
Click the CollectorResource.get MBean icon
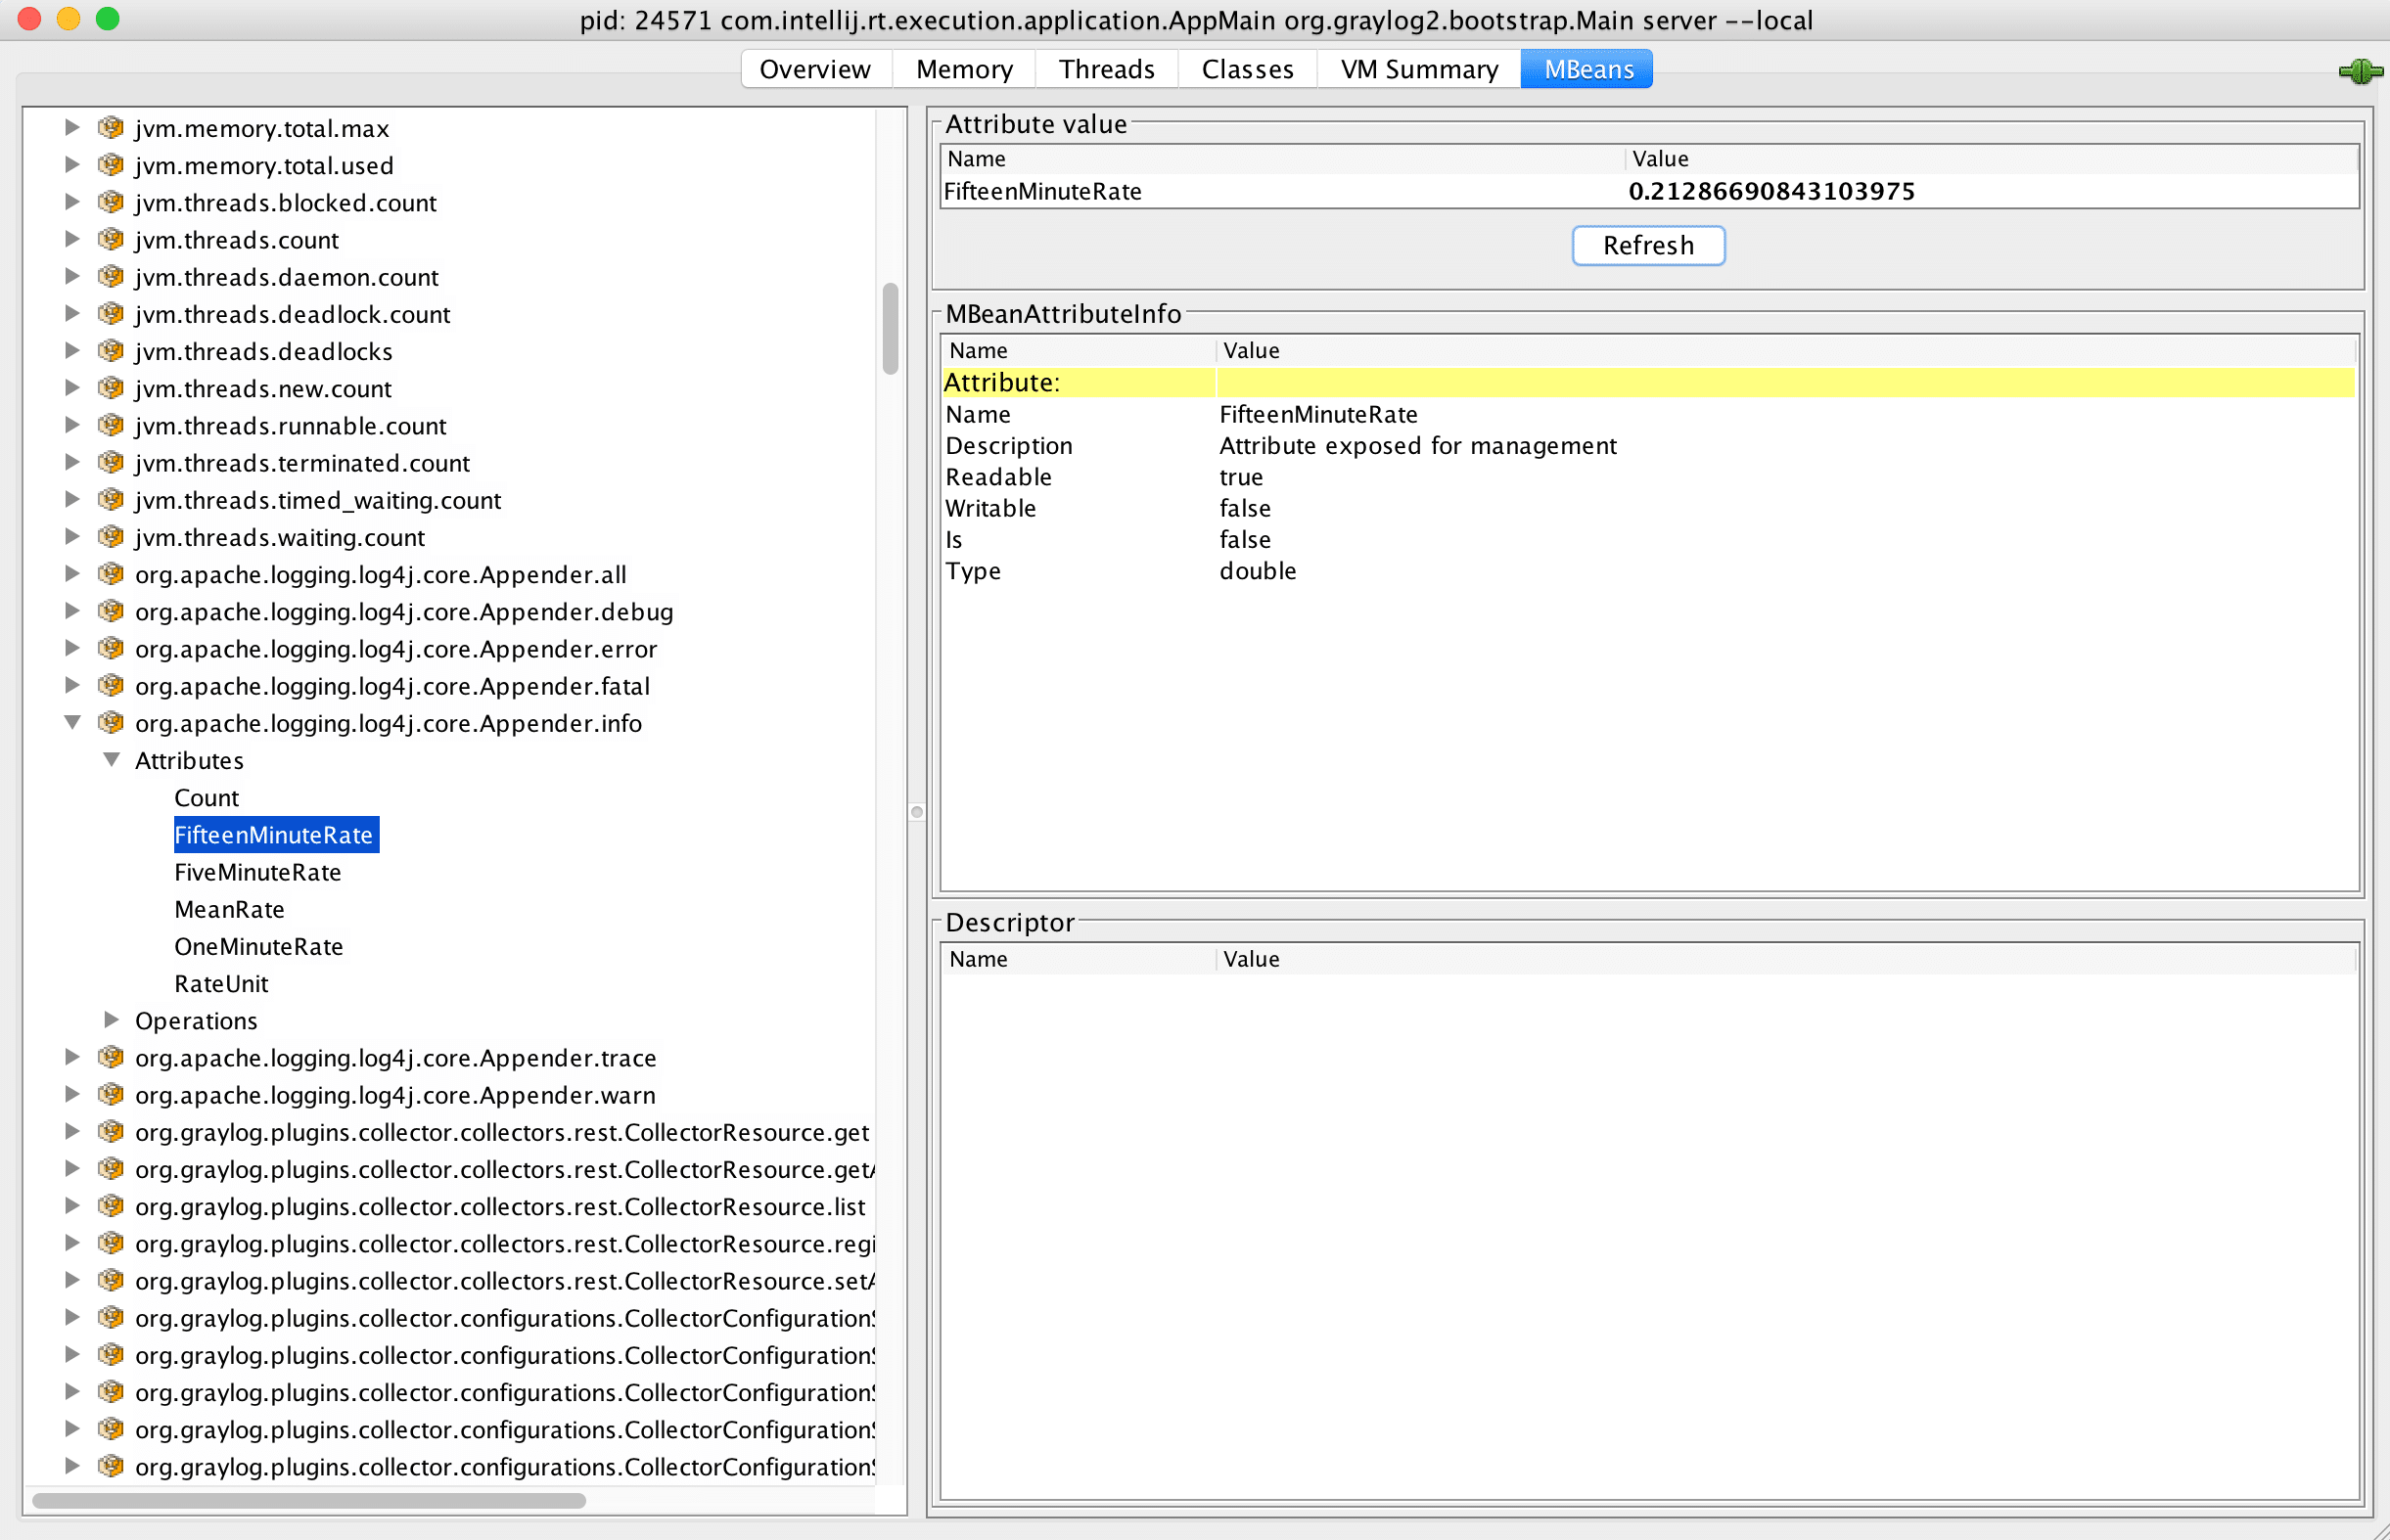[x=111, y=1132]
